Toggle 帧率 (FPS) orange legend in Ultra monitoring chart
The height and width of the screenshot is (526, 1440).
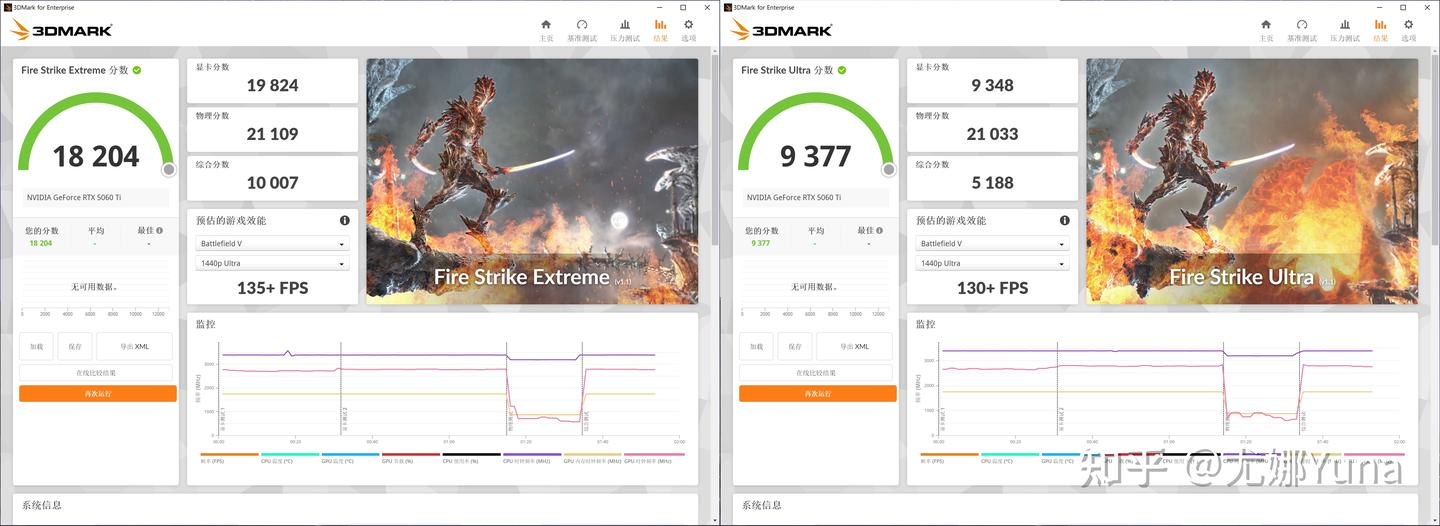(949, 457)
